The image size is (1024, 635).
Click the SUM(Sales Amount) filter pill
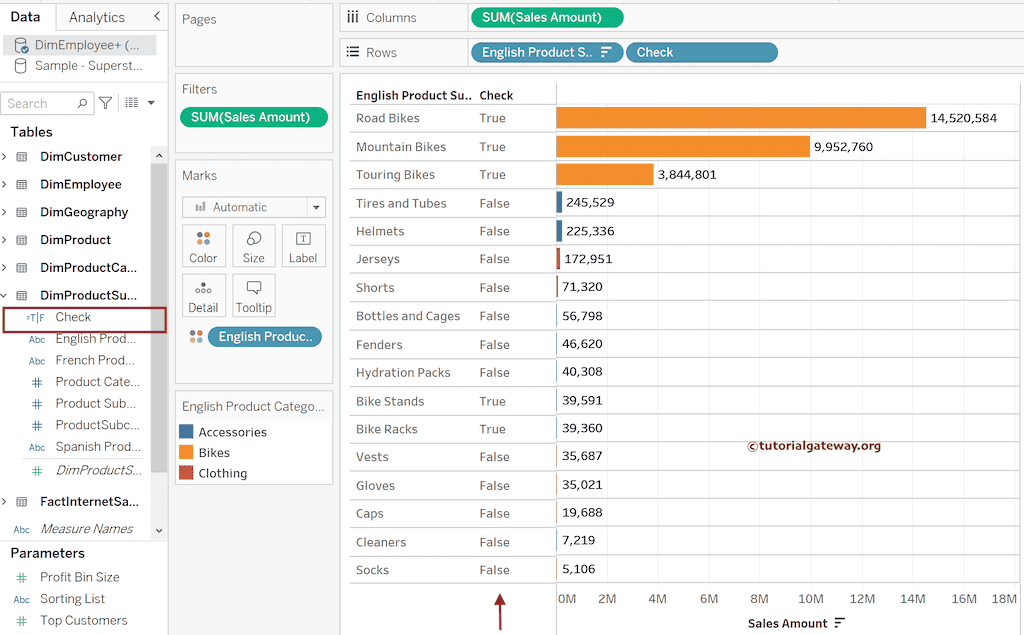point(253,117)
